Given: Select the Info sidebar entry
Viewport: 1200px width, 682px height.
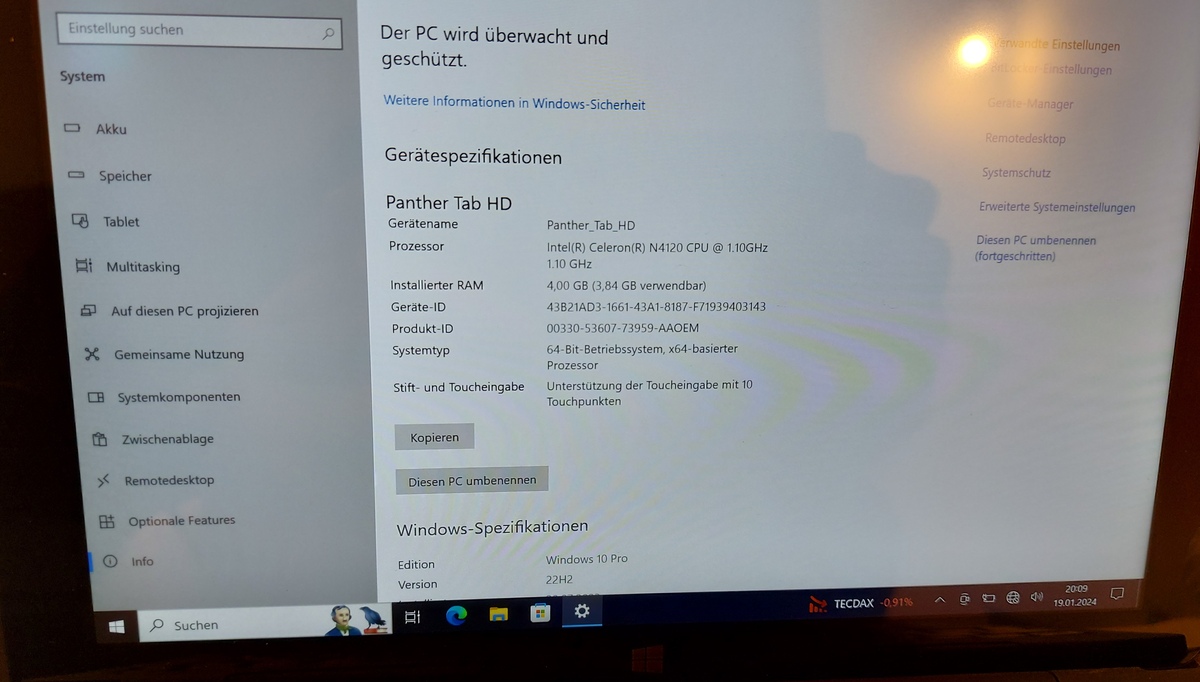Looking at the screenshot, I should 128,561.
